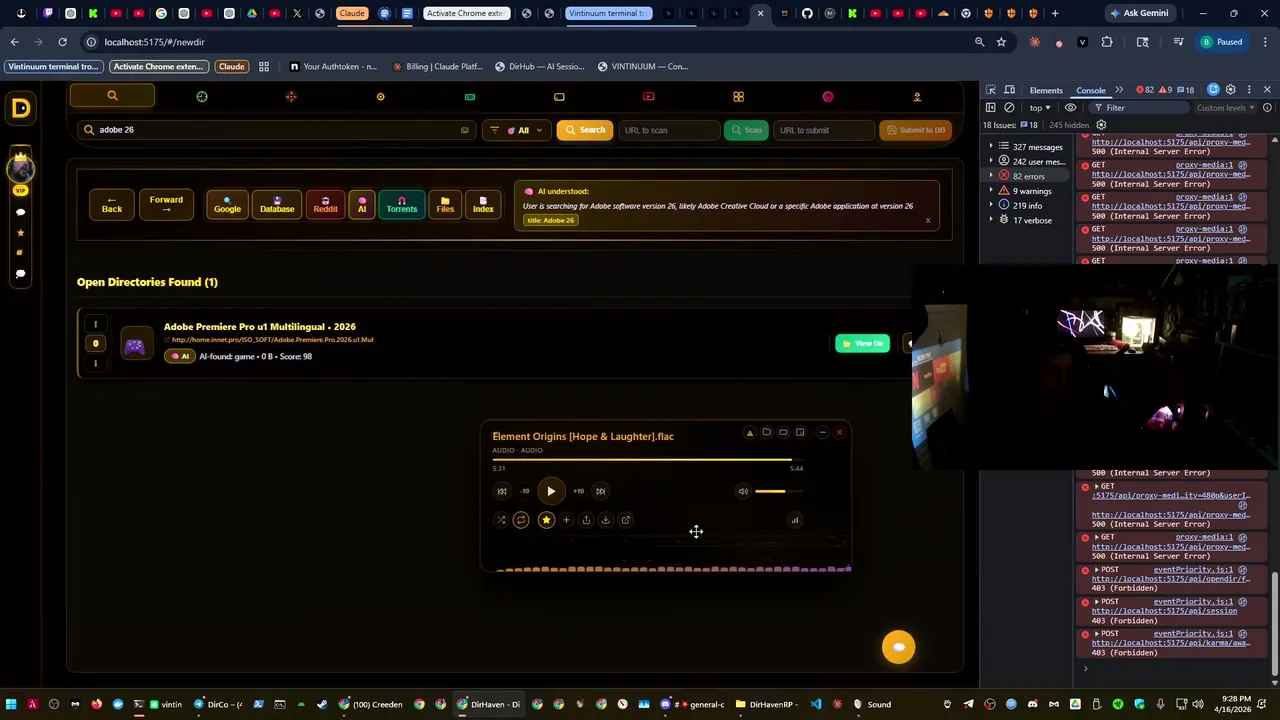This screenshot has width=1280, height=720.
Task: Toggle shuffle in the audio player
Action: tap(501, 520)
